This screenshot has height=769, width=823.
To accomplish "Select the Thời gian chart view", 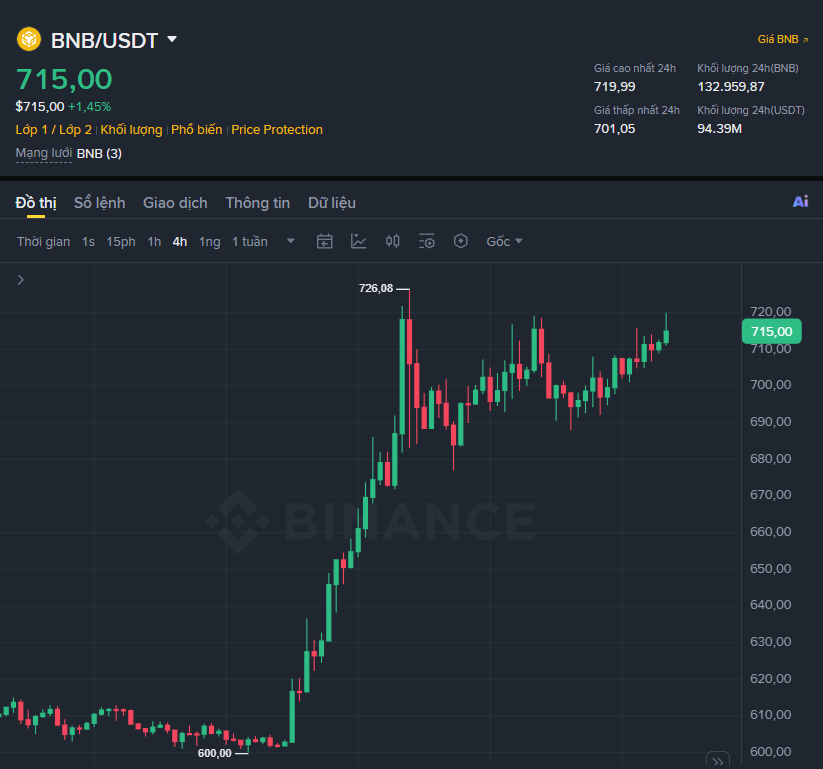I will coord(44,241).
